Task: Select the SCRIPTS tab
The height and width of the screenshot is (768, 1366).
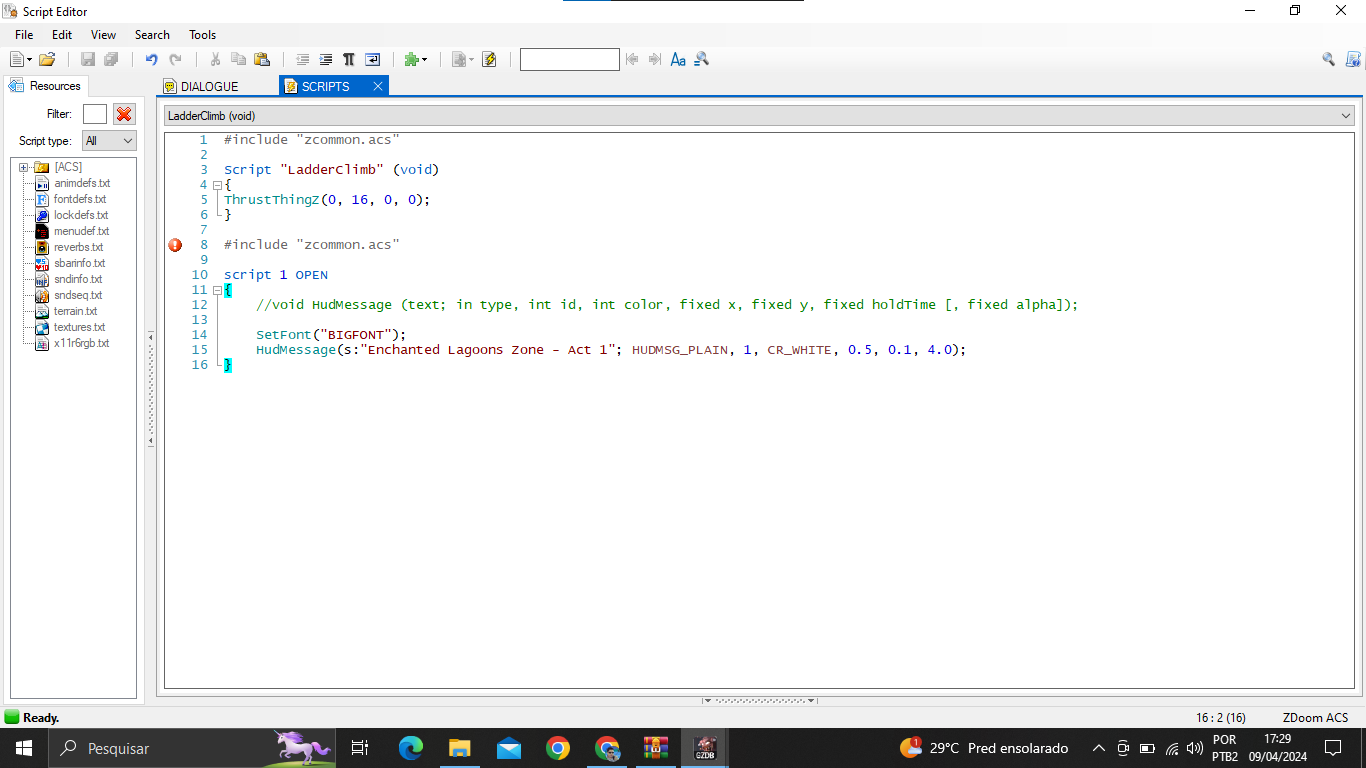Action: [325, 87]
